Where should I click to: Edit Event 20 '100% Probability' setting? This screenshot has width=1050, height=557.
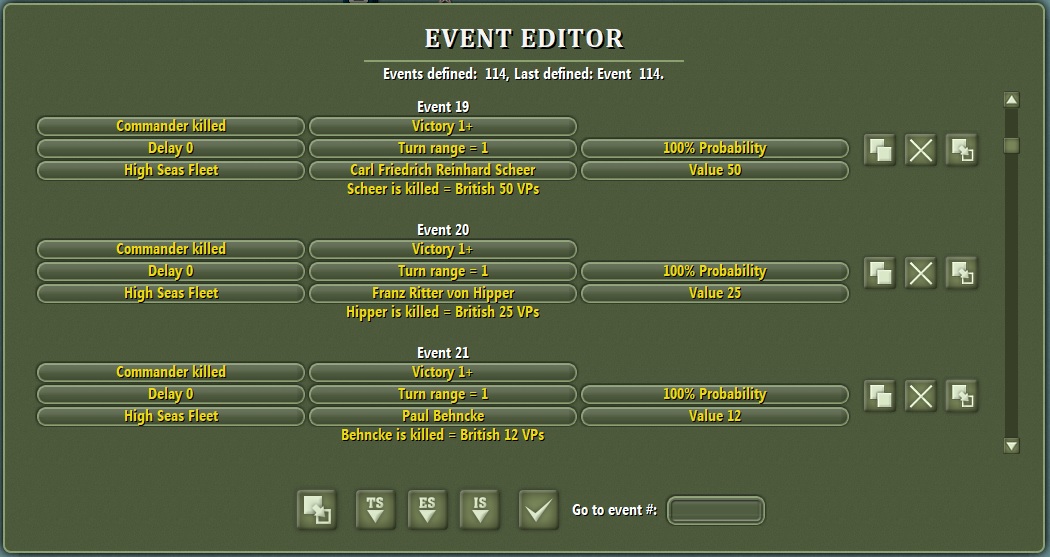(x=715, y=272)
